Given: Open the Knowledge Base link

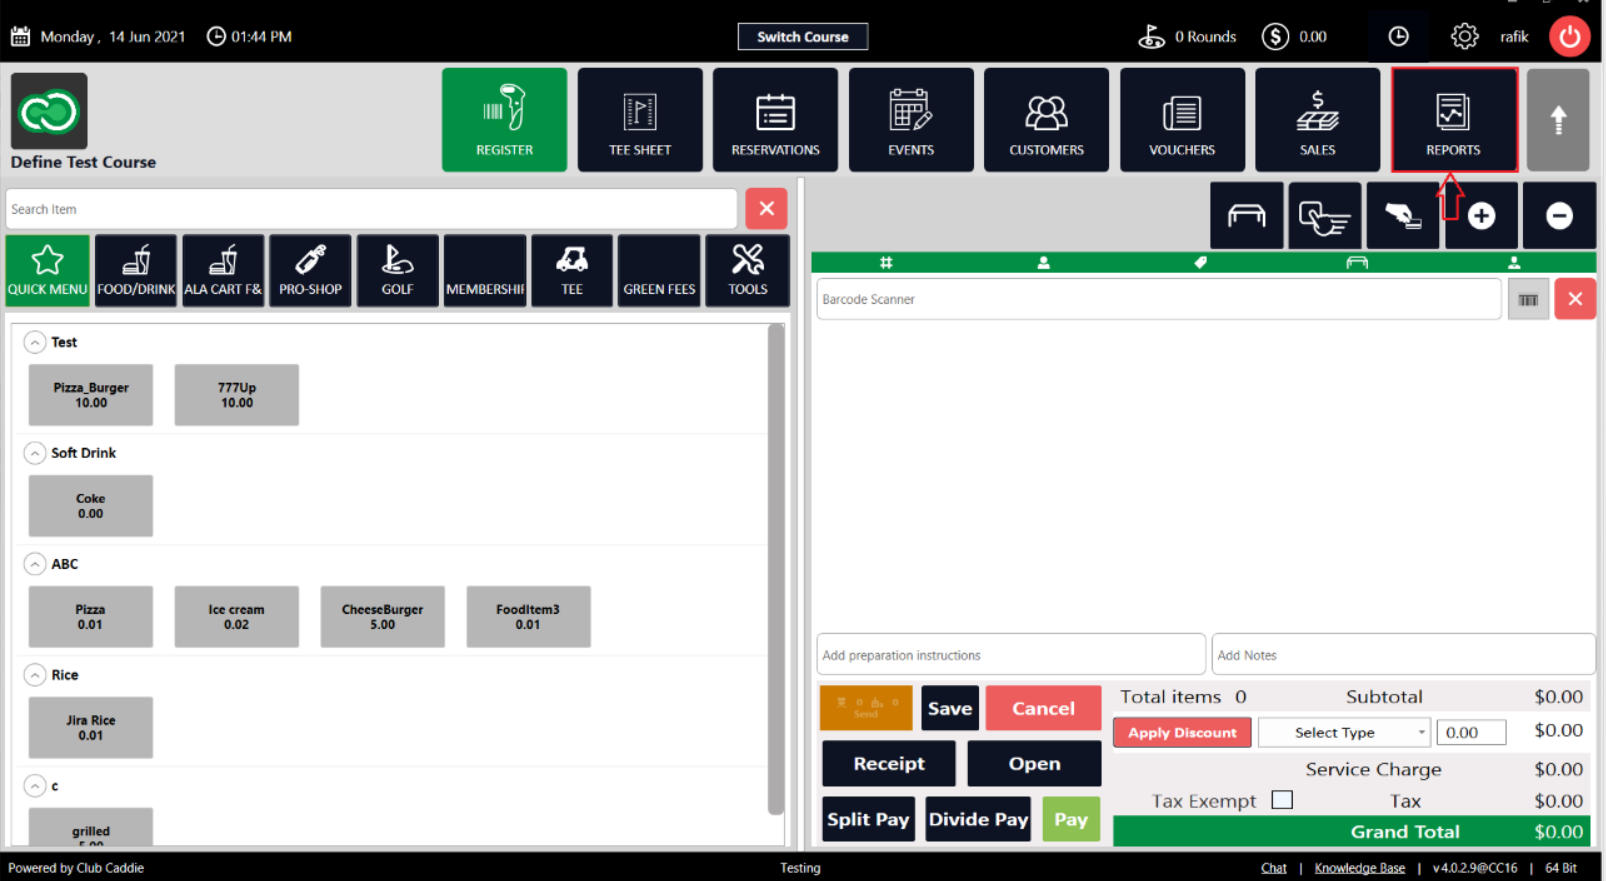Looking at the screenshot, I should click(1359, 868).
